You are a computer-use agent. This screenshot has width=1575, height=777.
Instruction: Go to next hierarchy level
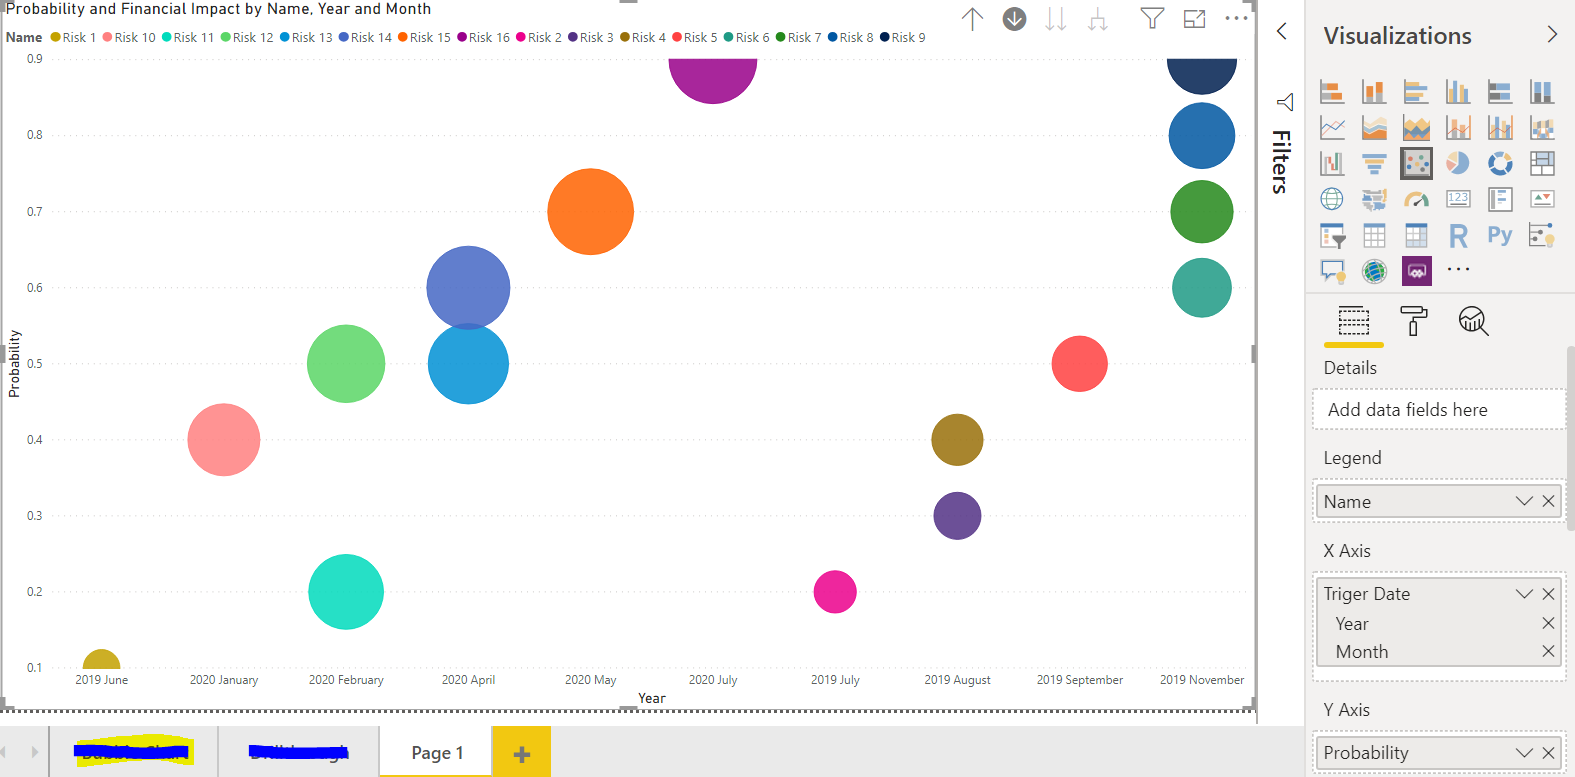1056,19
